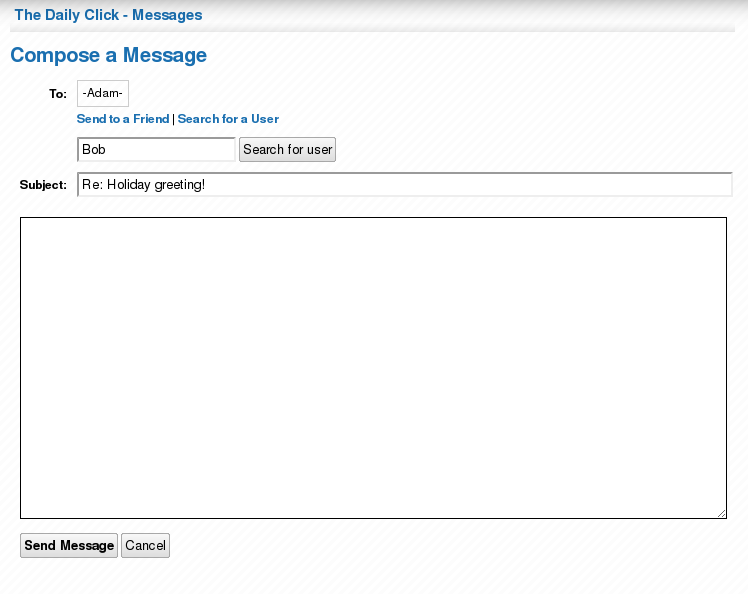Click the "Re:" prefix in the subject

[92, 185]
